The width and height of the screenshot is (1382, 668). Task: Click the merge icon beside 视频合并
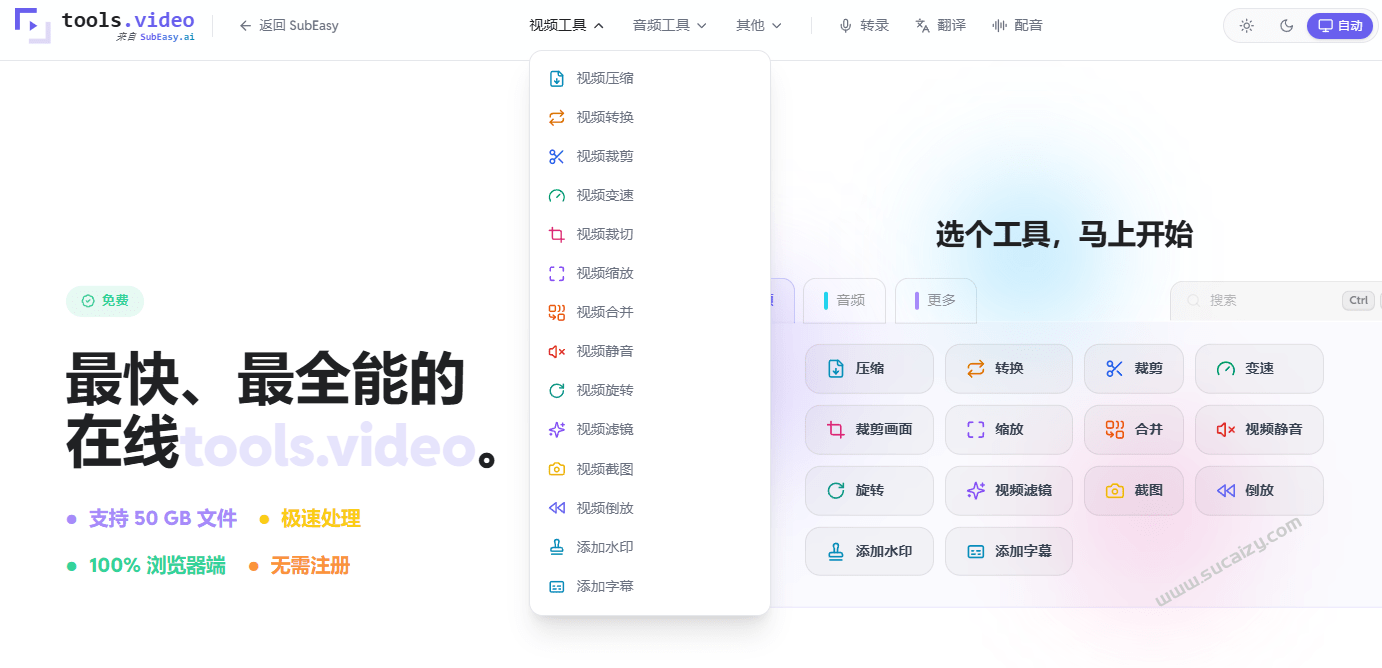click(557, 312)
